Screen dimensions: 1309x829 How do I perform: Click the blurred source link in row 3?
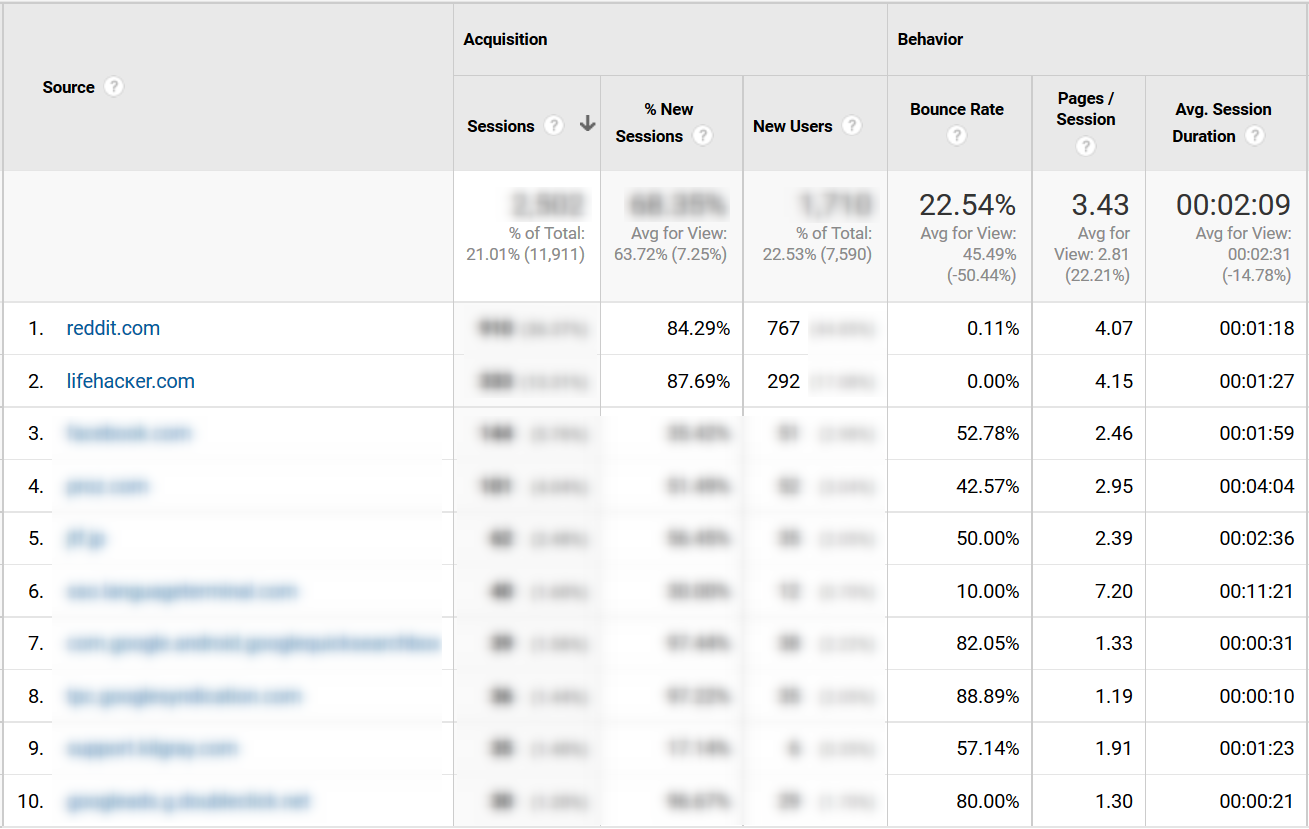click(x=129, y=433)
